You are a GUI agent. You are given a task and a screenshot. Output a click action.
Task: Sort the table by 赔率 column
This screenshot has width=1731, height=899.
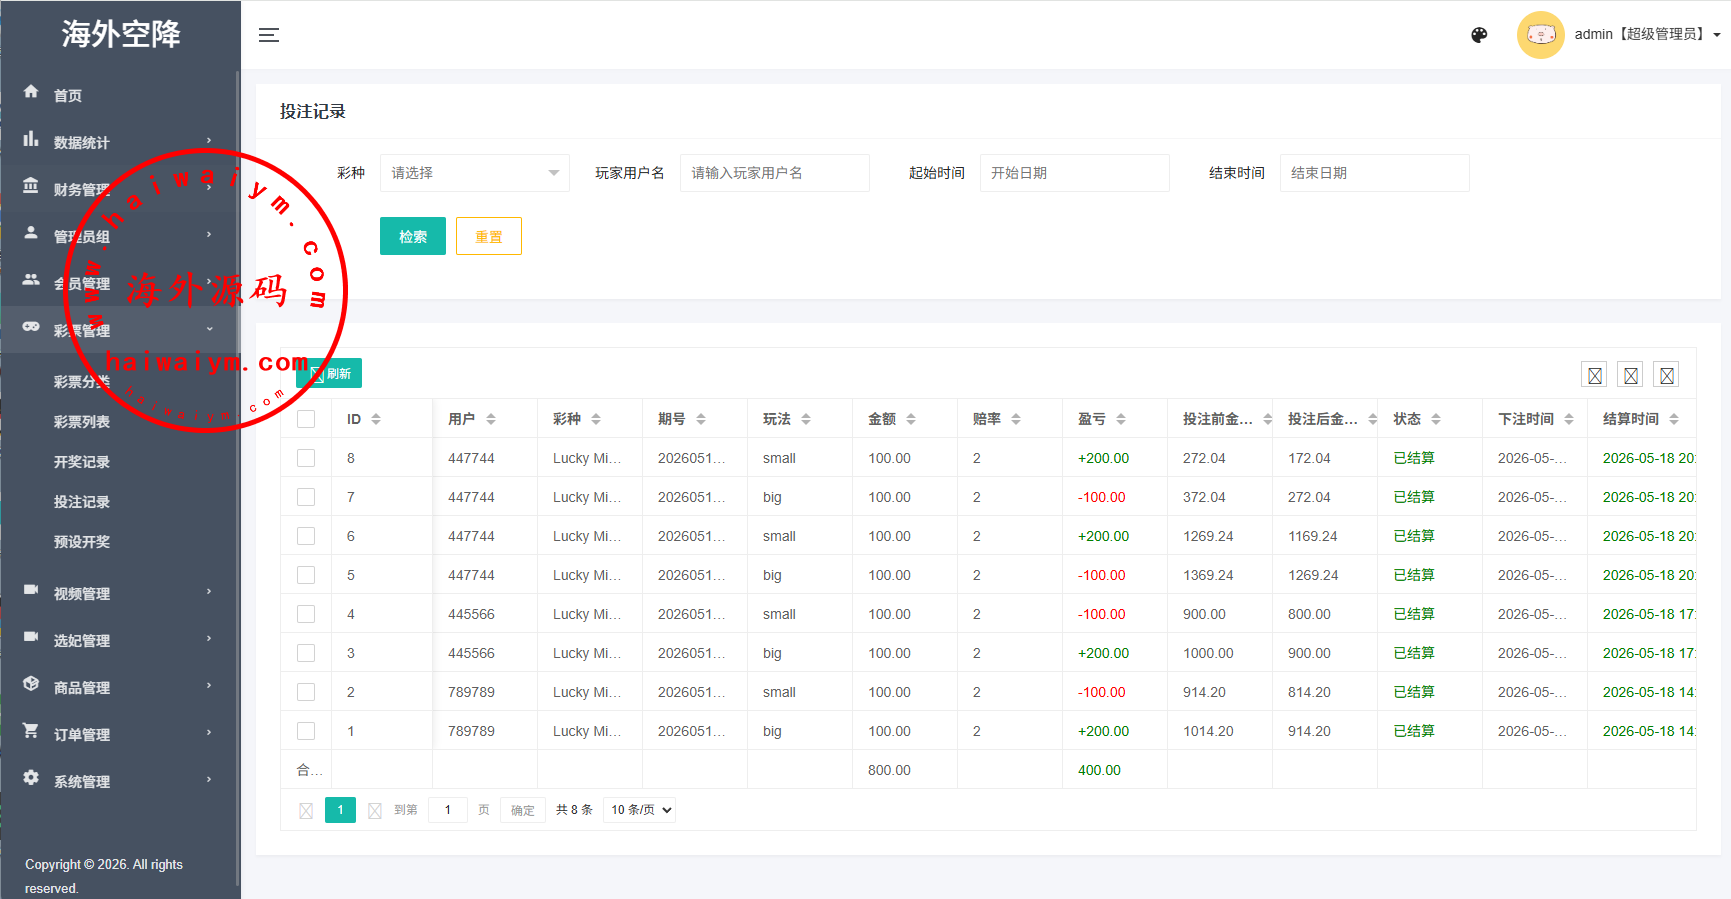coord(1016,419)
